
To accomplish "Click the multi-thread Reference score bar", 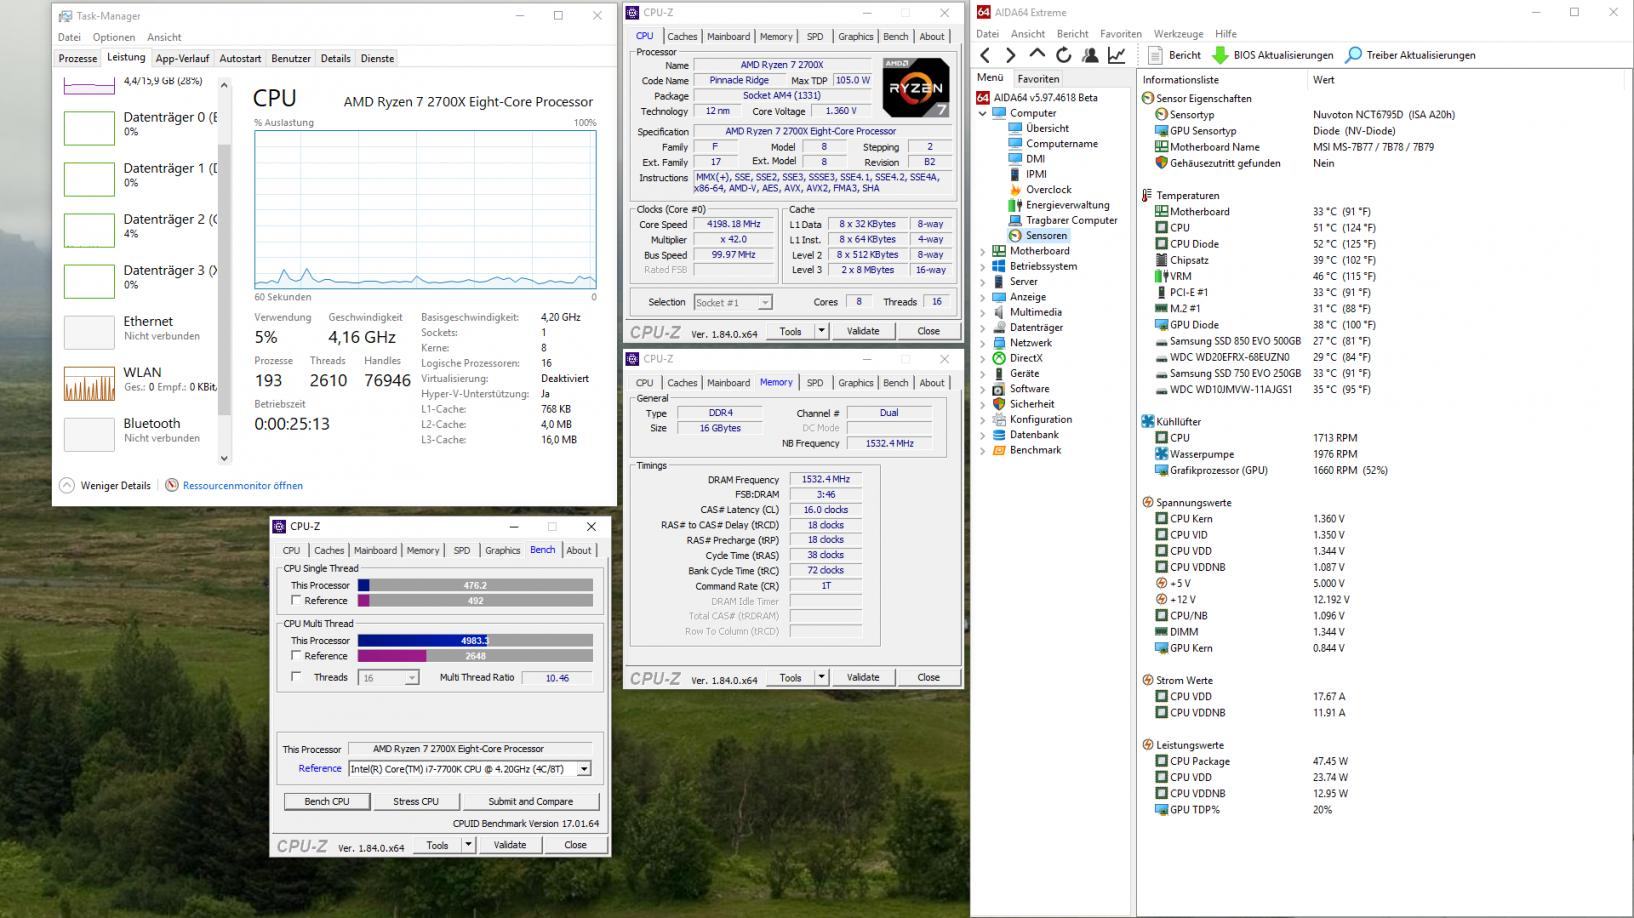I will (x=475, y=655).
